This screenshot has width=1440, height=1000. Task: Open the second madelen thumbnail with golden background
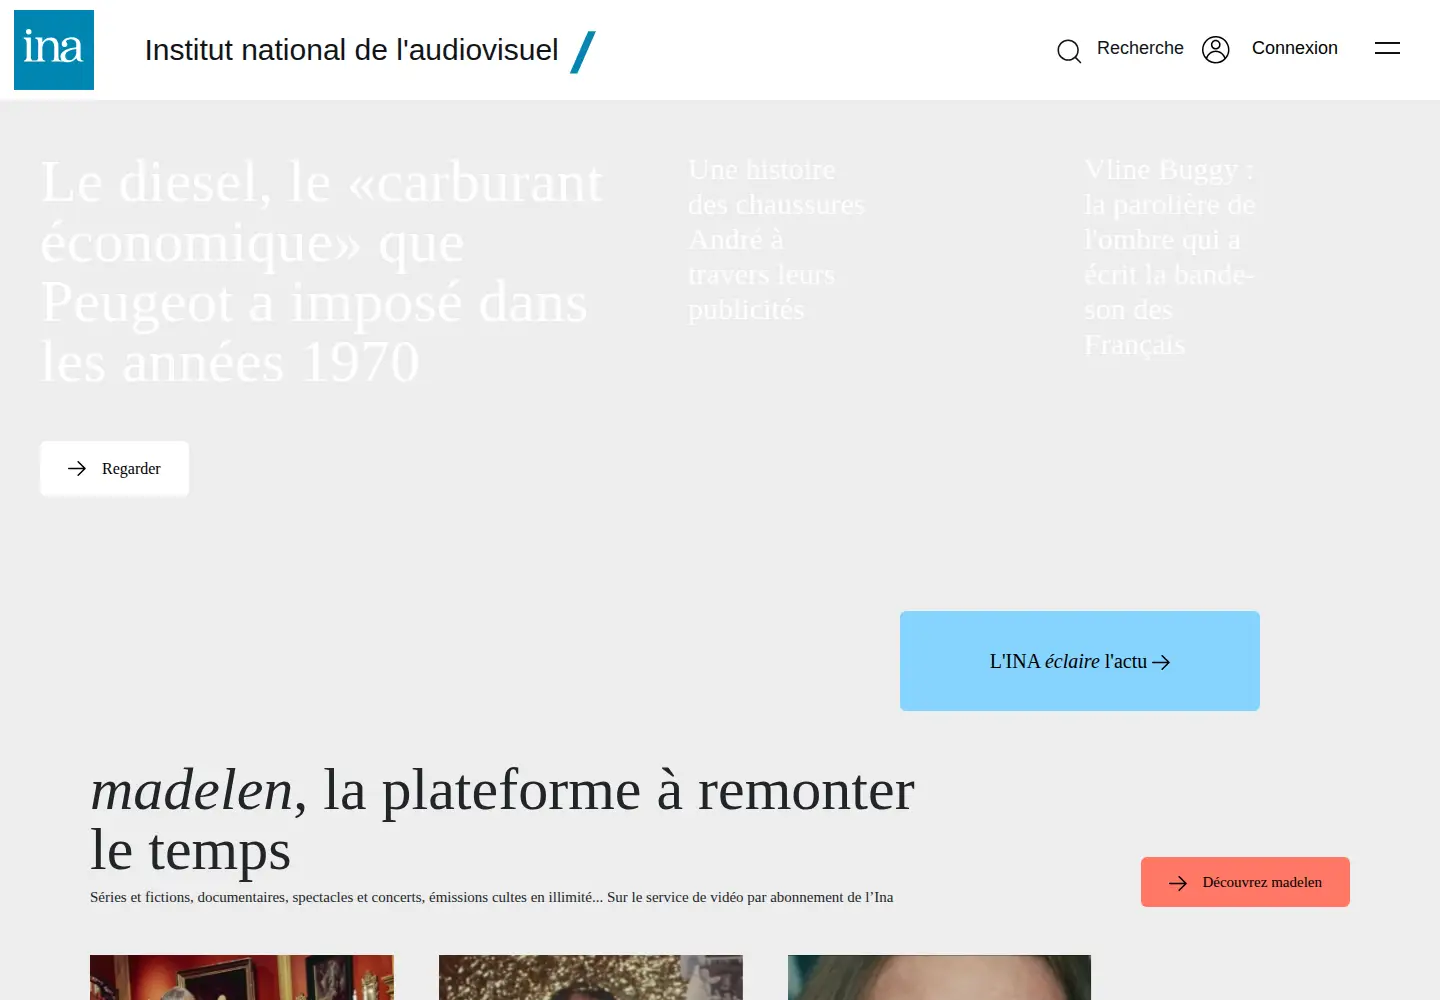(x=591, y=977)
